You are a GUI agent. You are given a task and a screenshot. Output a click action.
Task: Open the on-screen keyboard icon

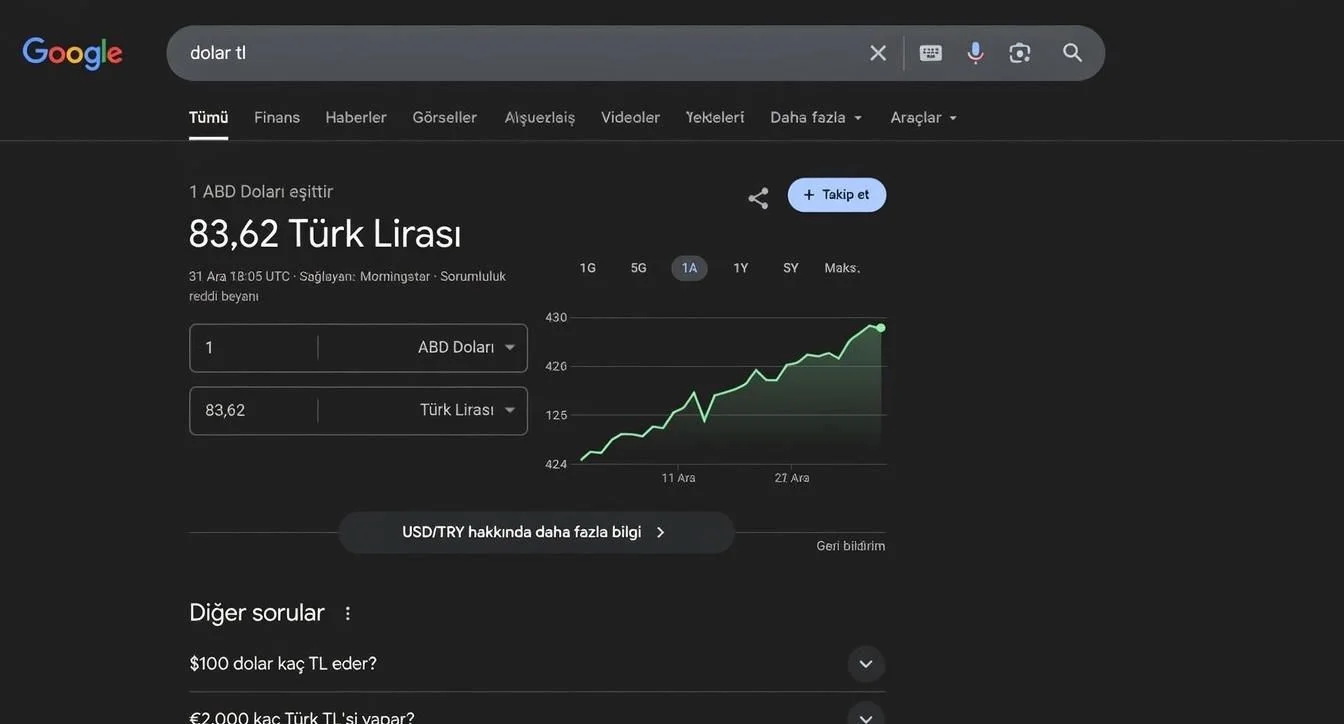coord(931,53)
